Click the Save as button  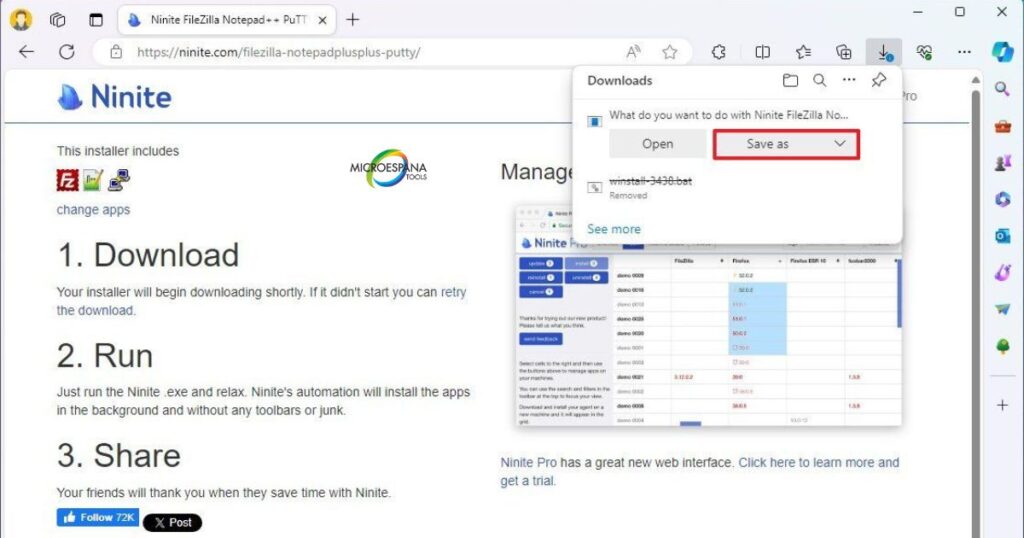[768, 144]
